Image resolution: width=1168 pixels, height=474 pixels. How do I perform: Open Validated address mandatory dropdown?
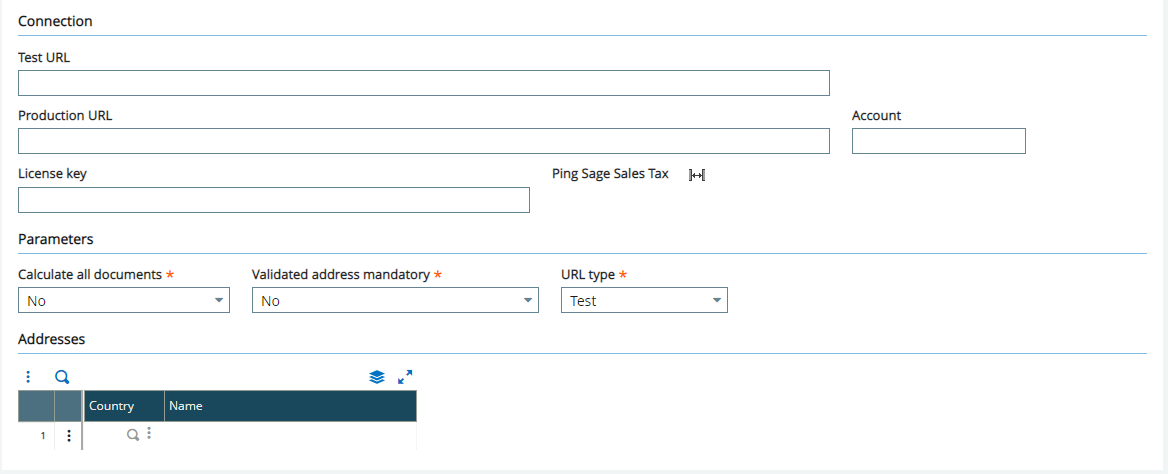(x=395, y=300)
